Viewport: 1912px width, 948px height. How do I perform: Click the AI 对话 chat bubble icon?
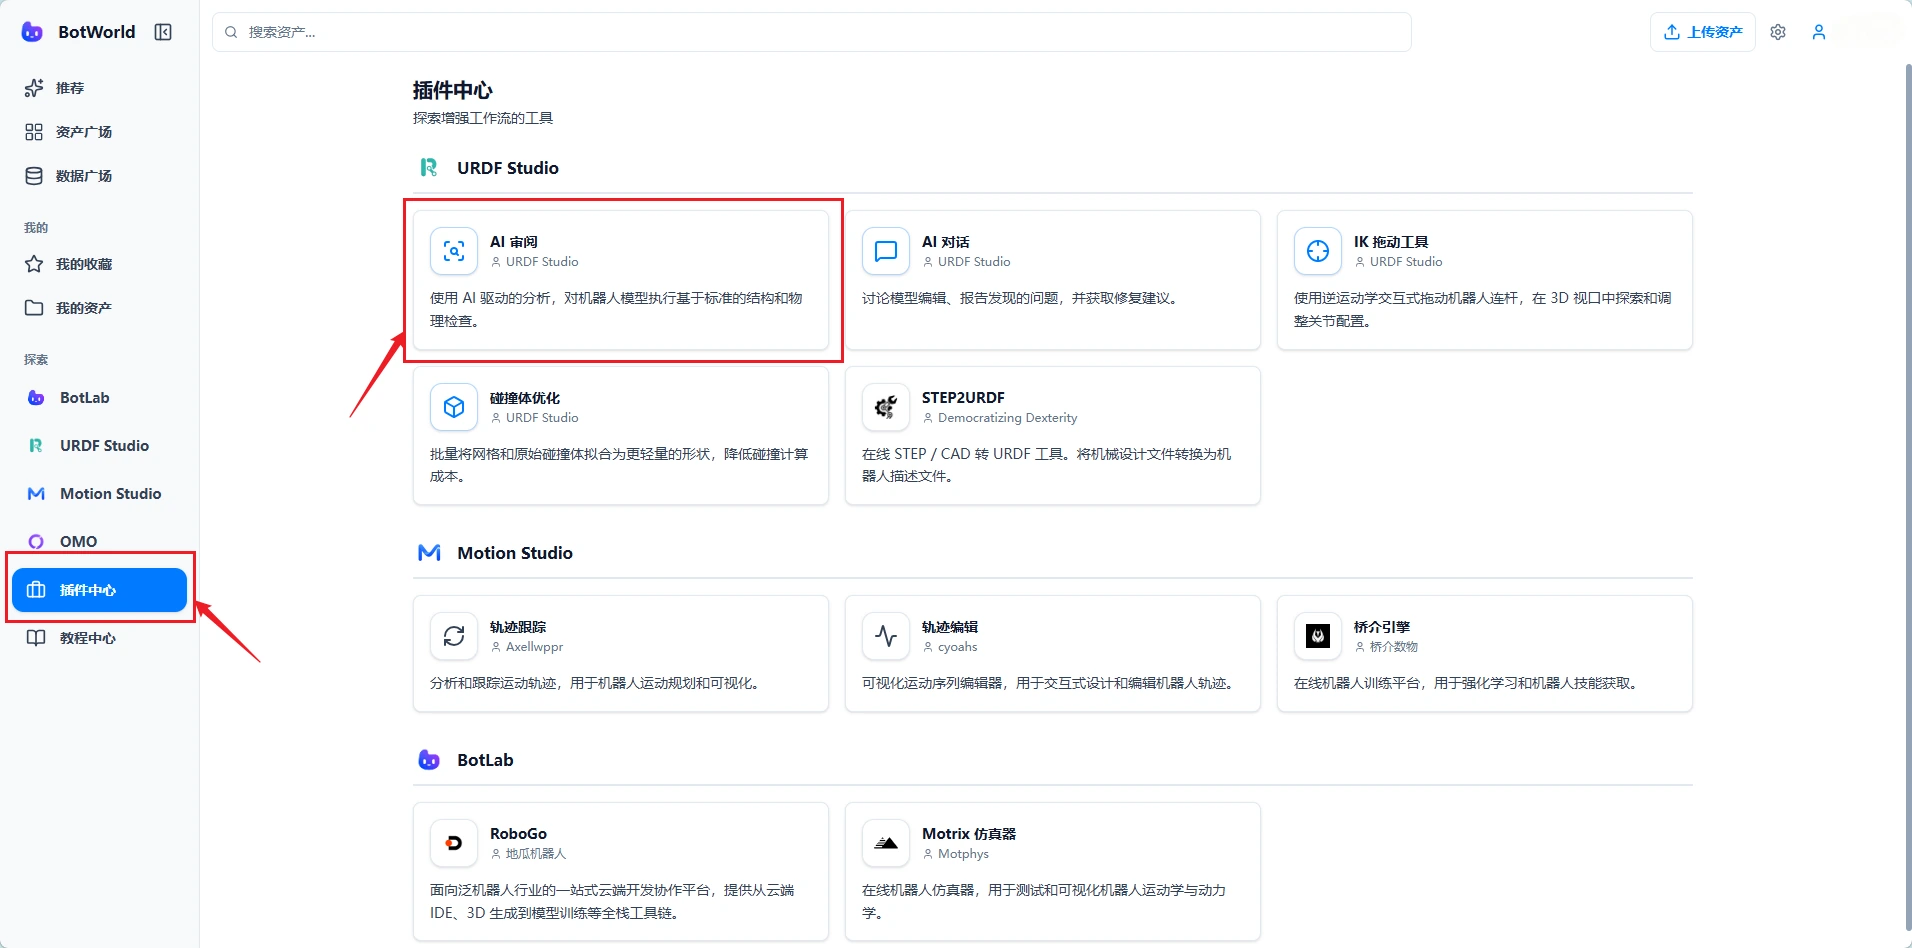coord(886,251)
